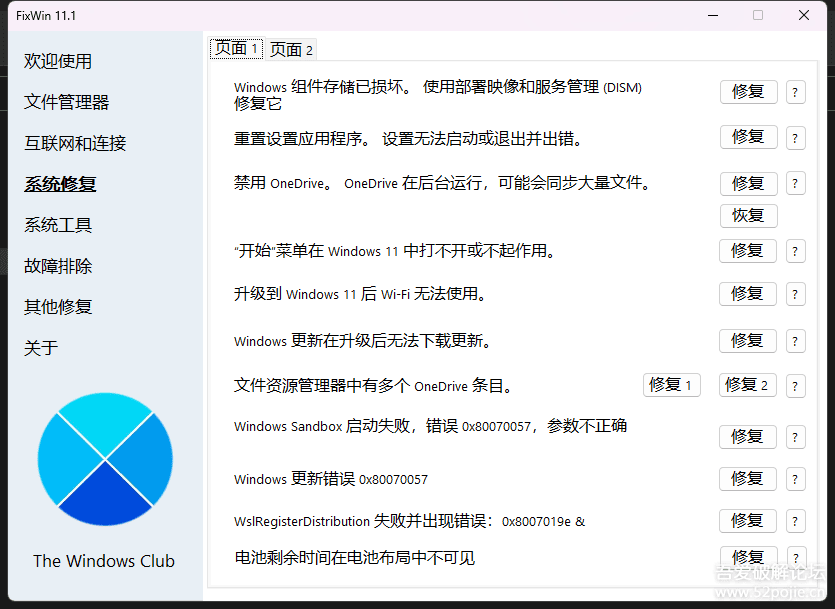Open help for disabling OneDrive
835x609 pixels.
[795, 184]
